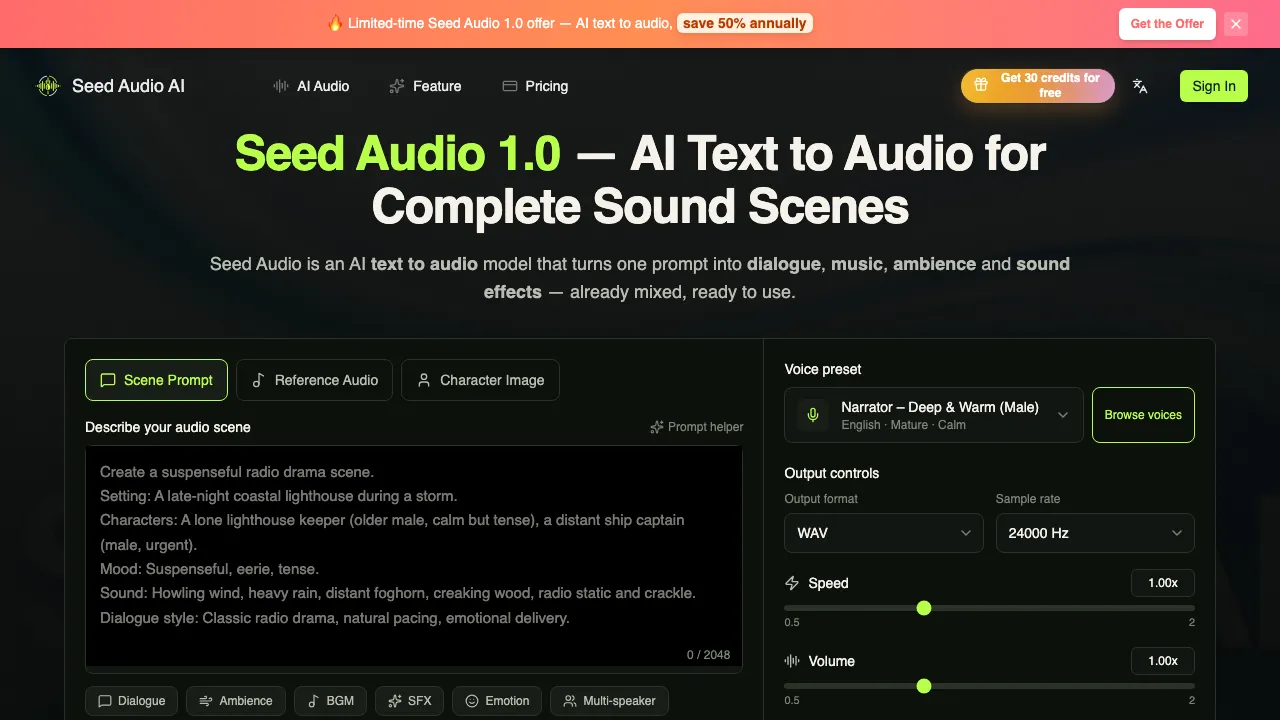
Task: Open the language translation icon
Action: (1140, 86)
